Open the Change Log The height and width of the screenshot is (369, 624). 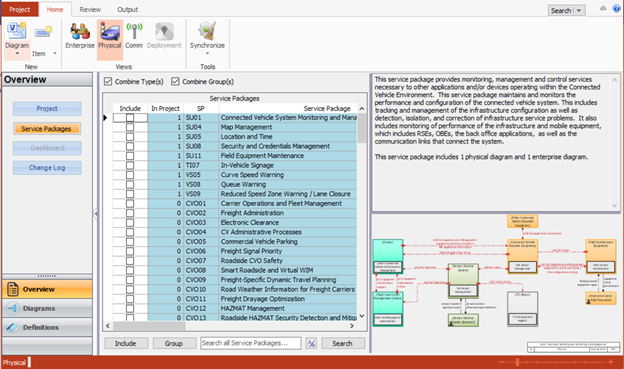tap(47, 168)
